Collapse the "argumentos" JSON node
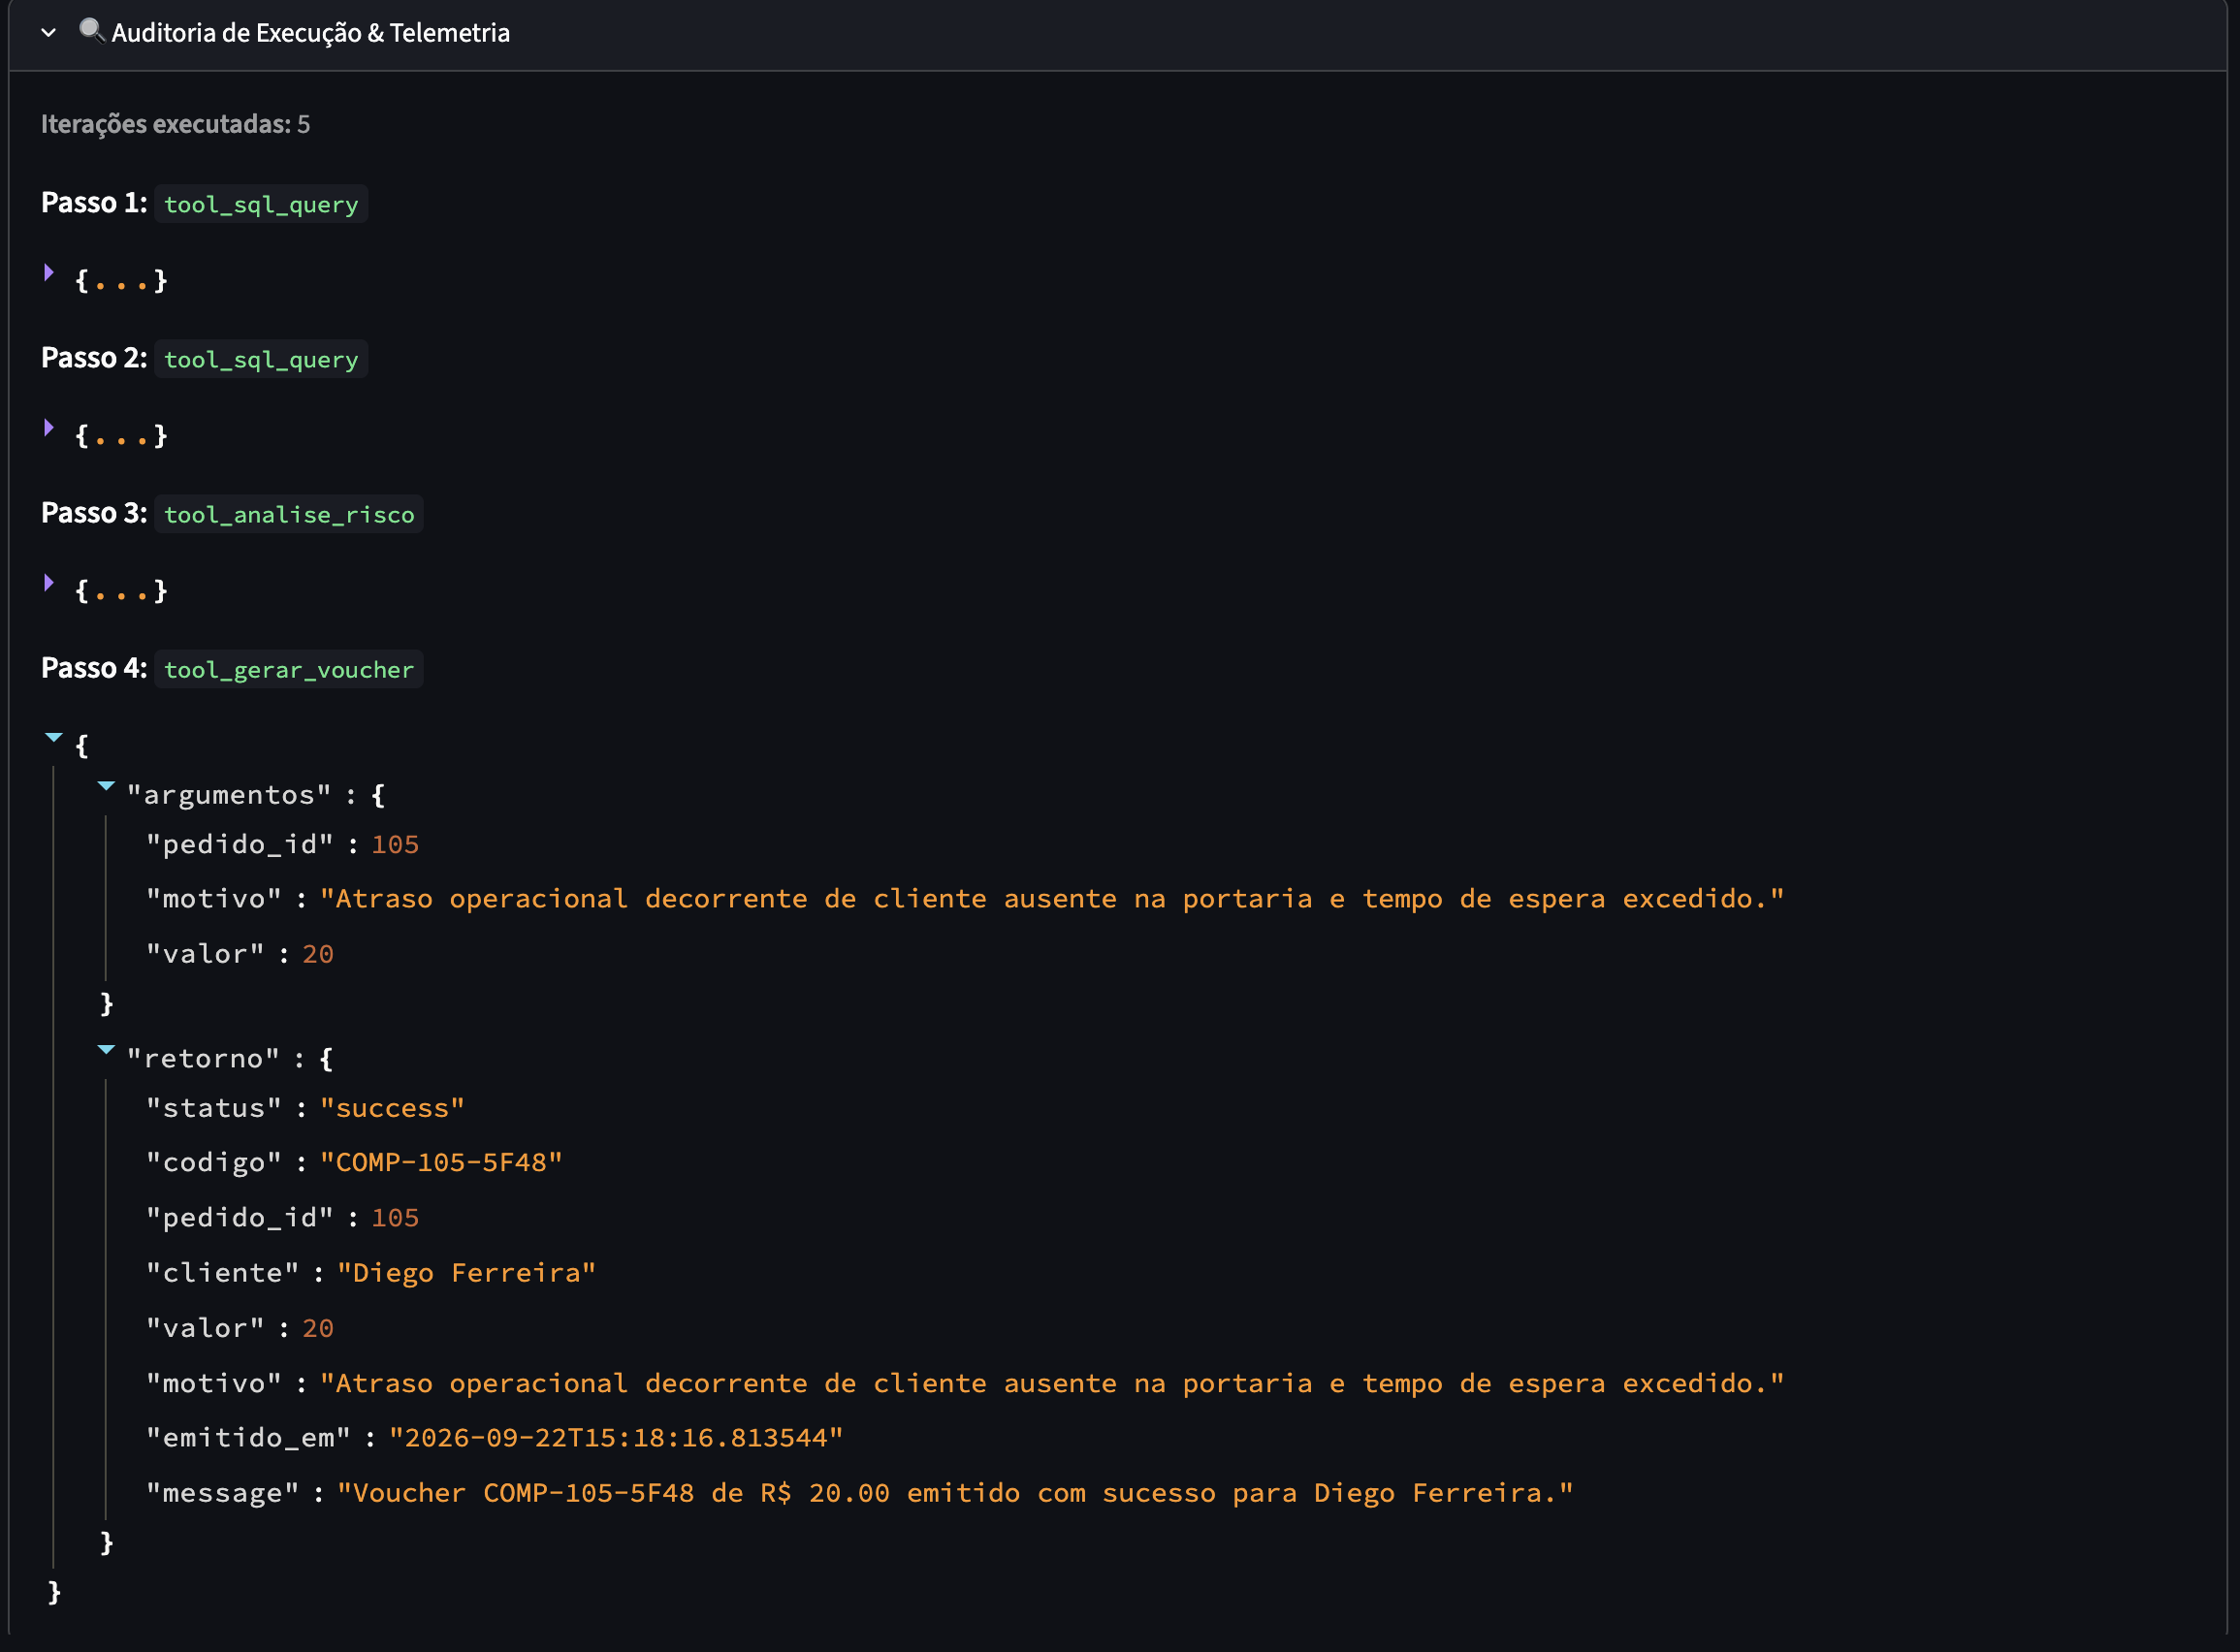 click(x=106, y=787)
